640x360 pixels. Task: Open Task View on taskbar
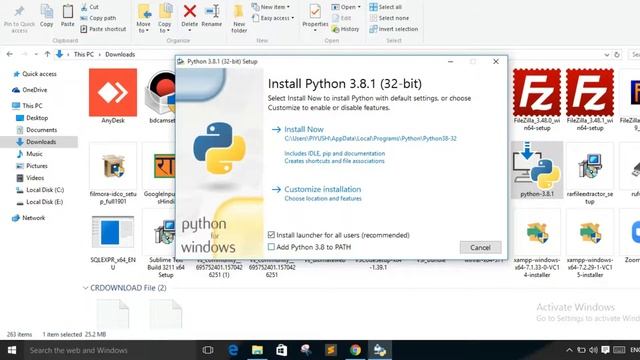[208, 350]
